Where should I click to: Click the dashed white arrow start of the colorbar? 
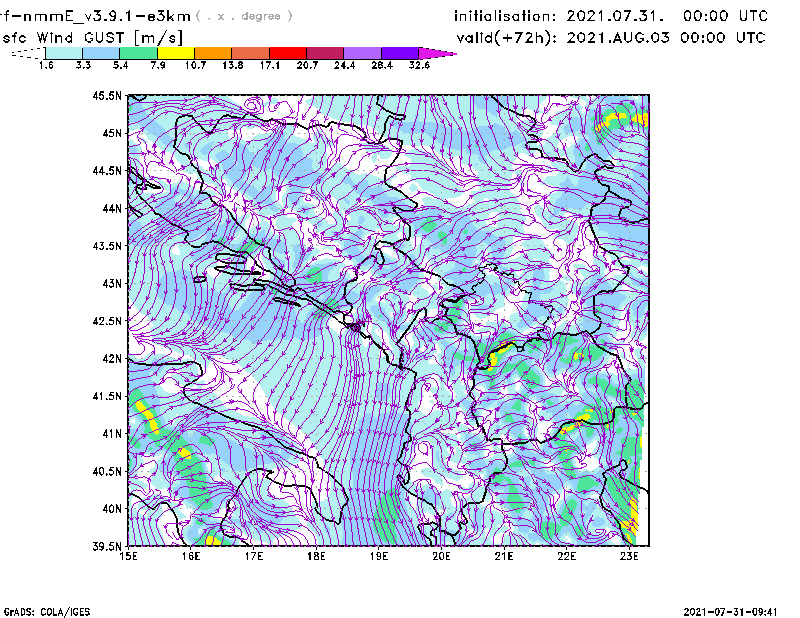click(x=28, y=53)
